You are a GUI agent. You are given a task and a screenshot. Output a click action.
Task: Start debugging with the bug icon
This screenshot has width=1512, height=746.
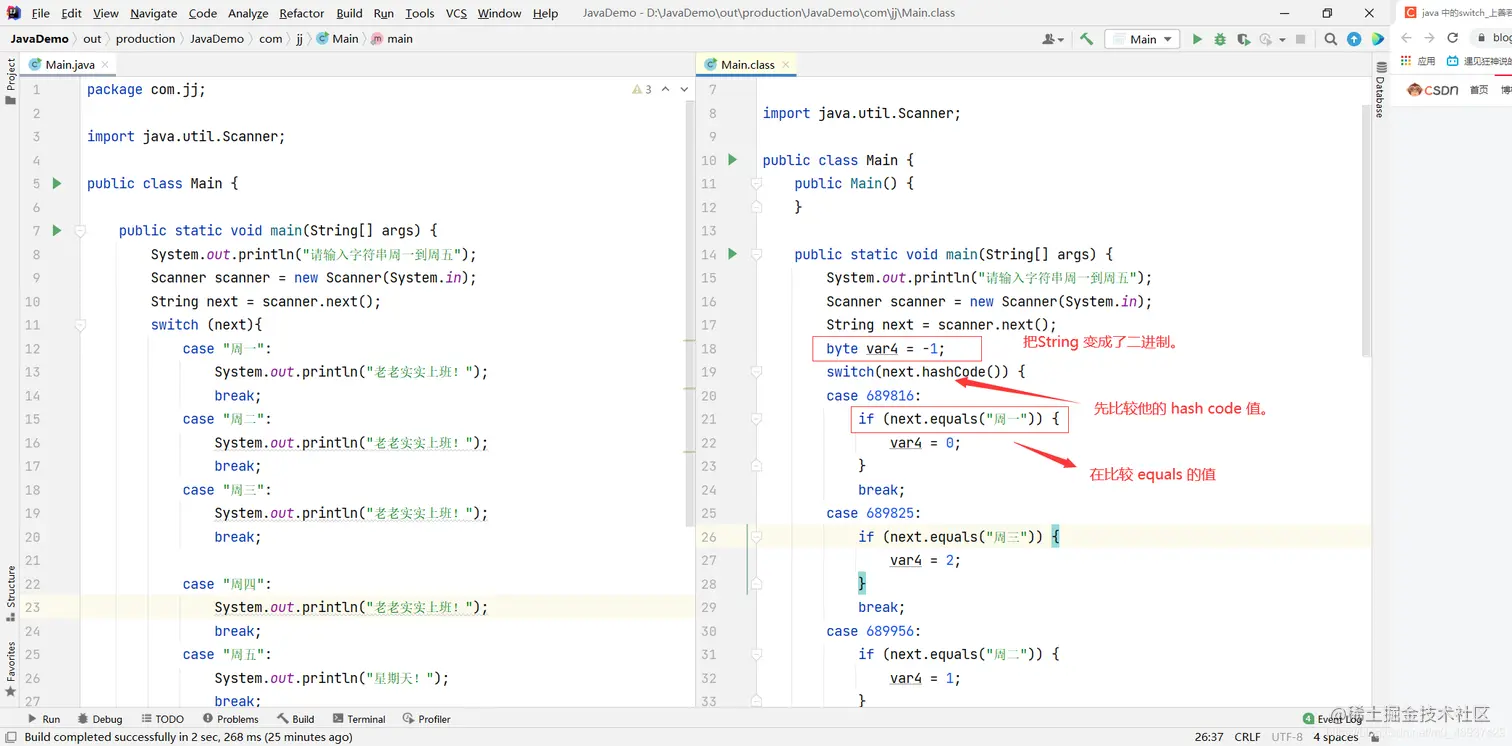click(x=1220, y=39)
